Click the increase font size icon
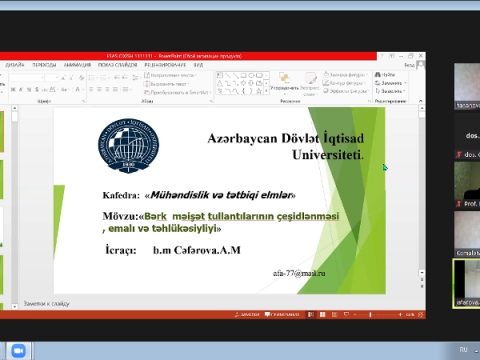The height and width of the screenshot is (360, 480). (x=63, y=78)
